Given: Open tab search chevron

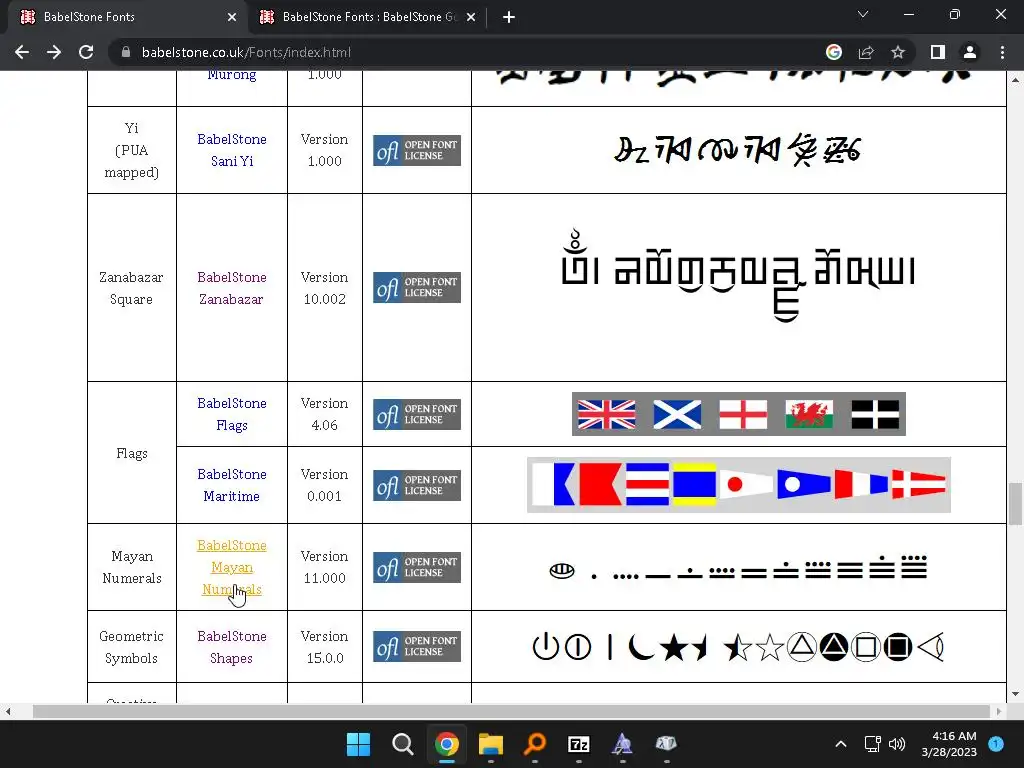Looking at the screenshot, I should pyautogui.click(x=863, y=14).
